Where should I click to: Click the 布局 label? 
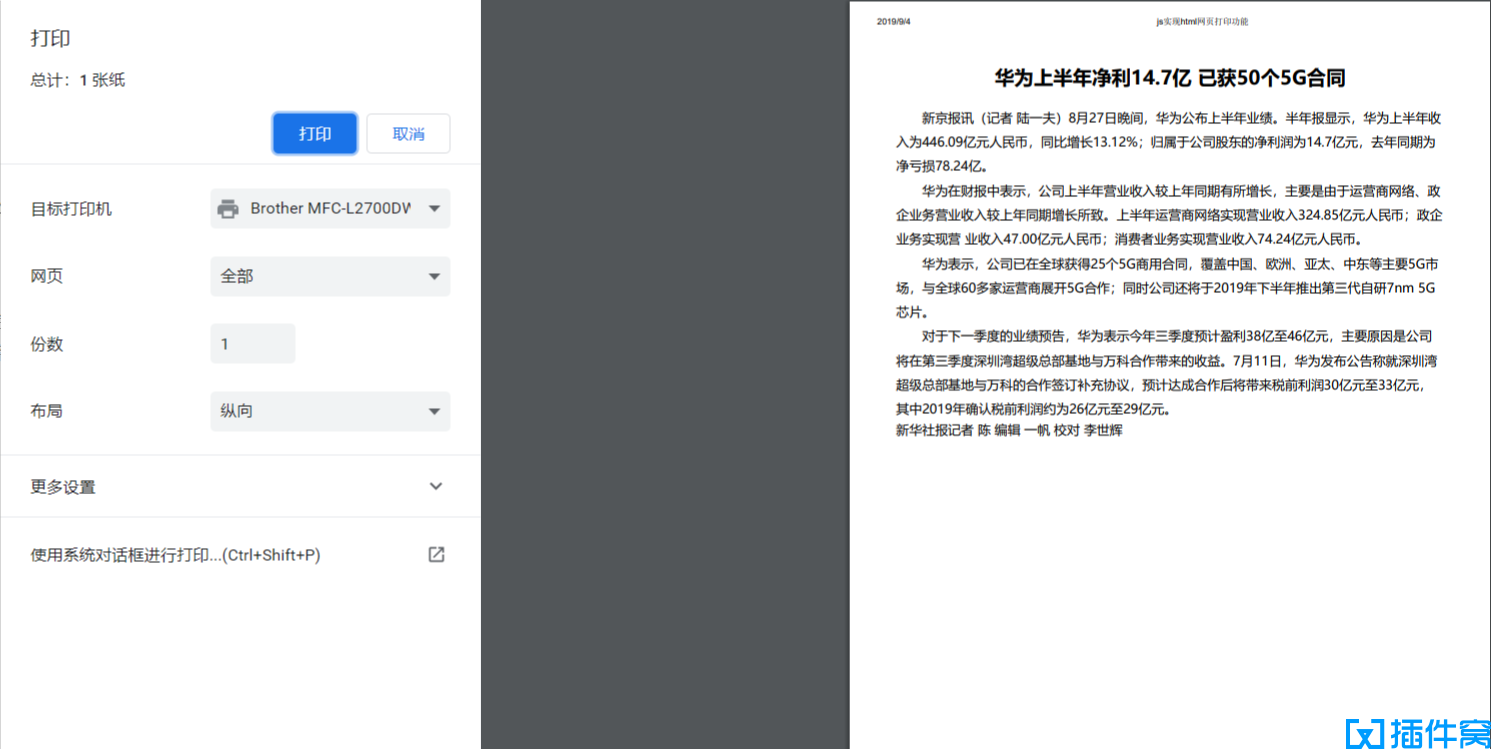click(47, 411)
